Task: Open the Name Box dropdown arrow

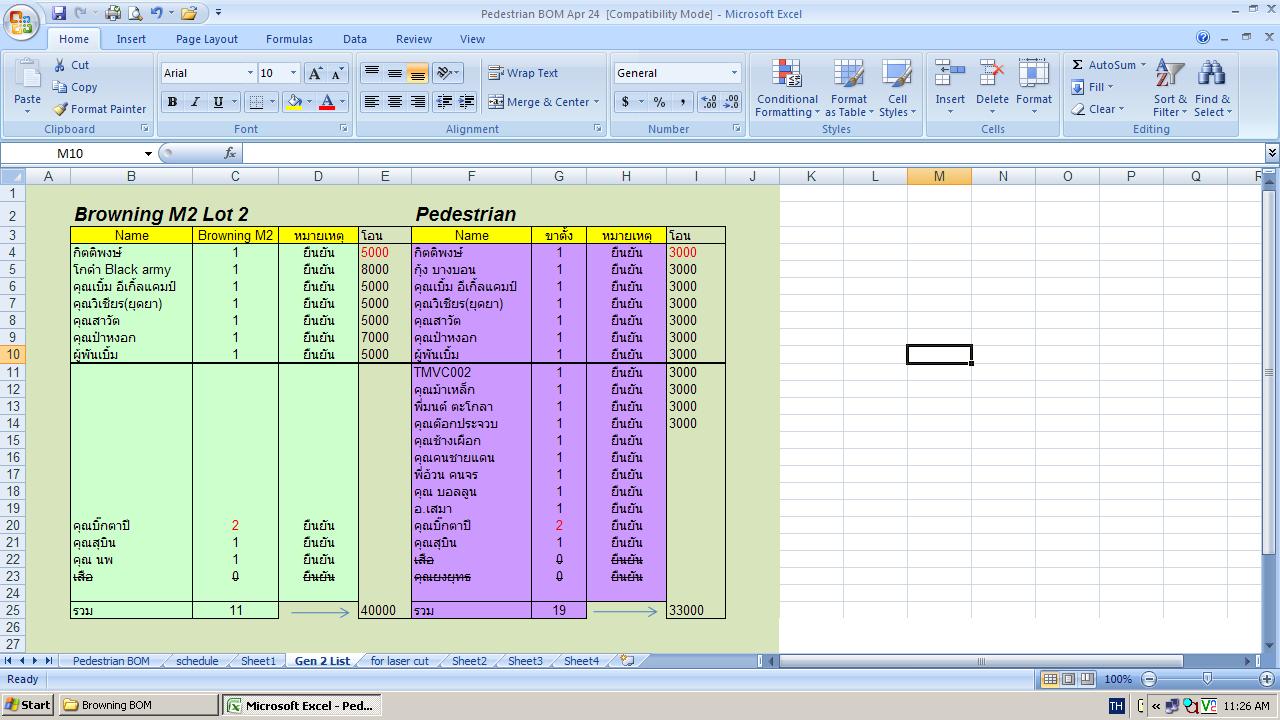Action: click(x=148, y=154)
